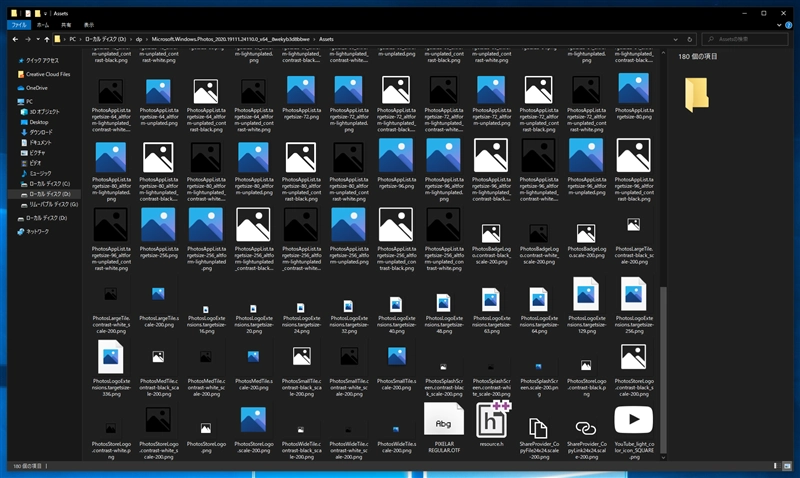This screenshot has width=800, height=478.
Task: Select クイック アクセス in navigation pane
Action: (x=38, y=60)
